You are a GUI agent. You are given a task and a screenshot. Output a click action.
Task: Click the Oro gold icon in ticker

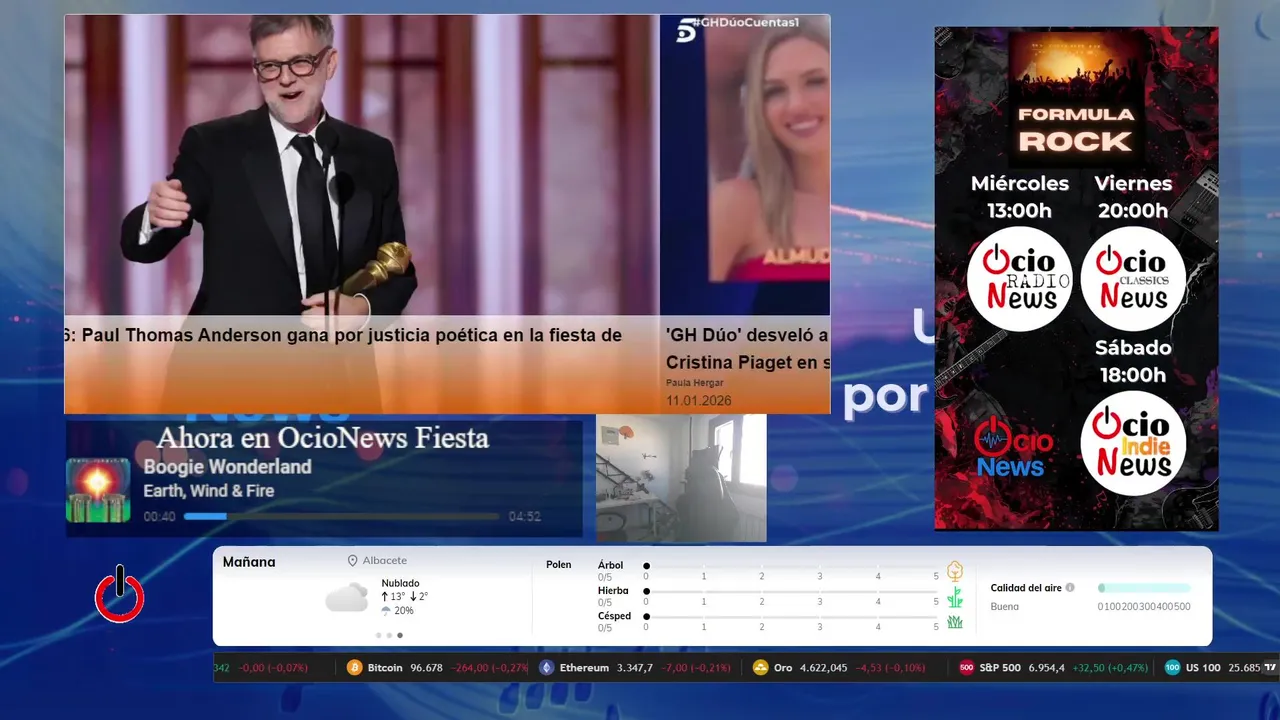(760, 668)
